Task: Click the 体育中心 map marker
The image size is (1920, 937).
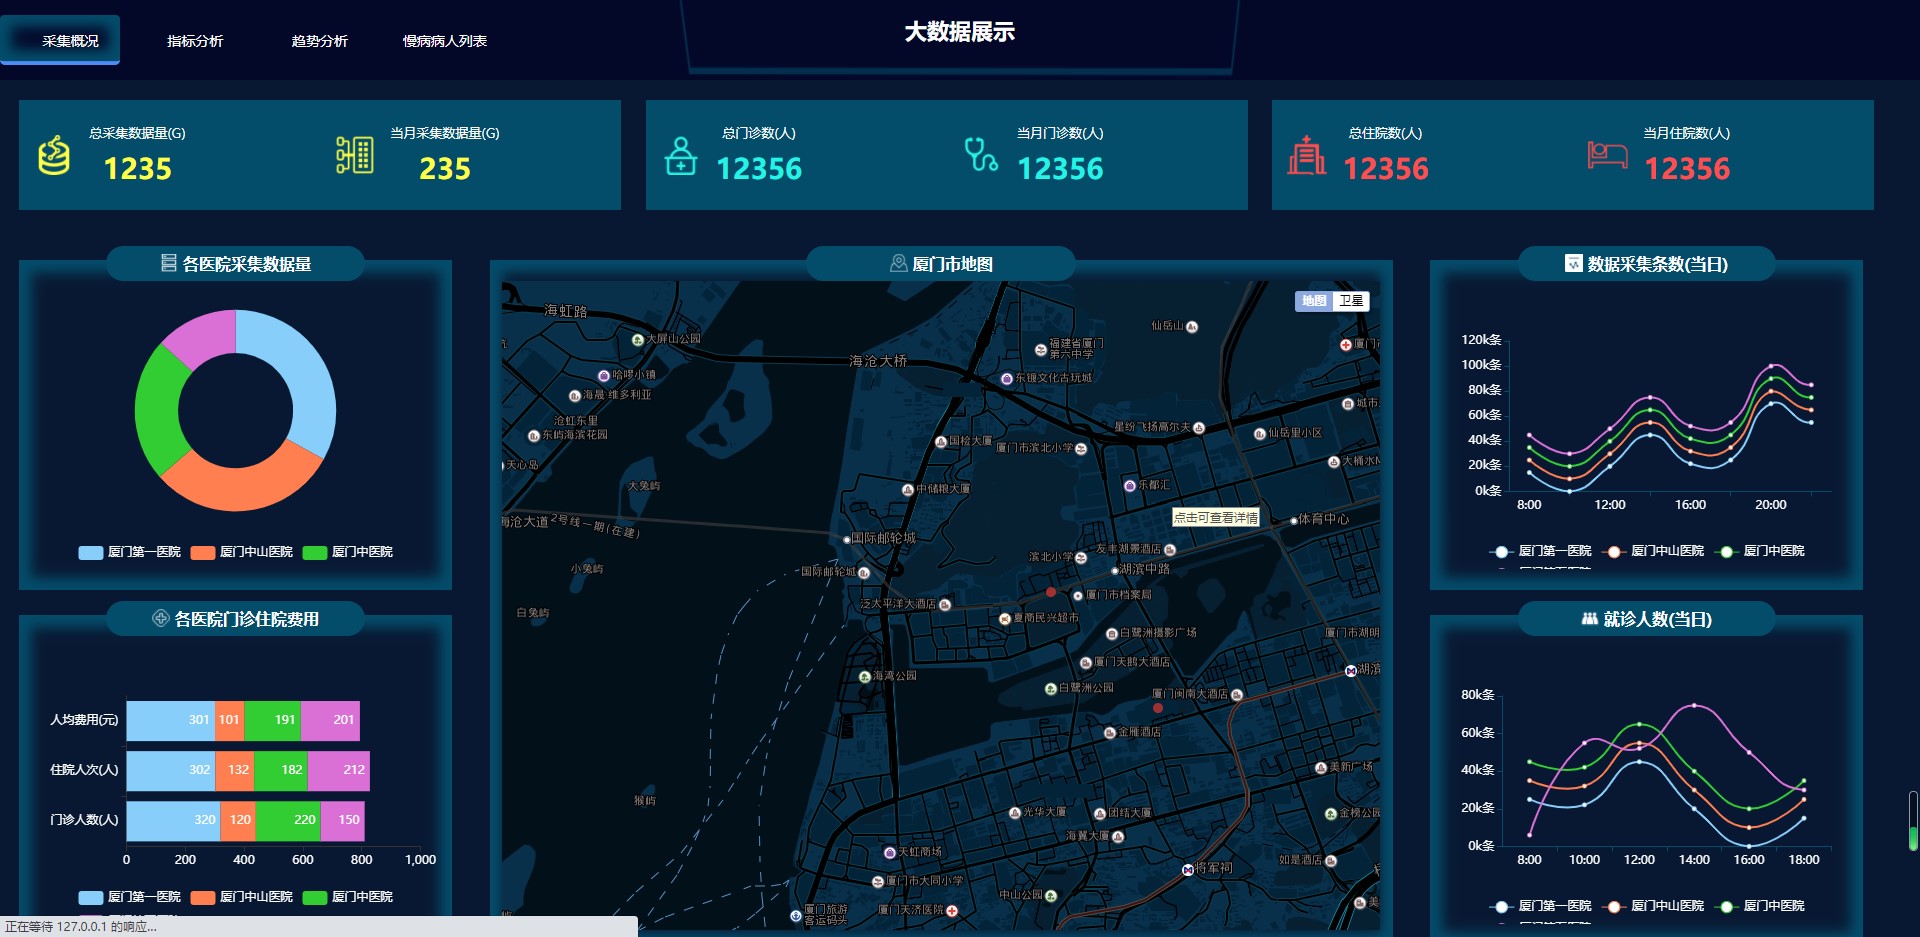Action: coord(1294,520)
